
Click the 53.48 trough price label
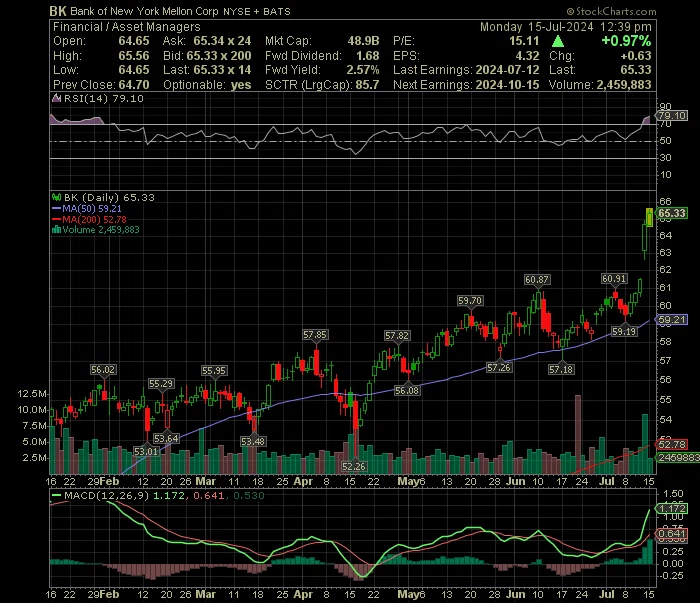(253, 442)
